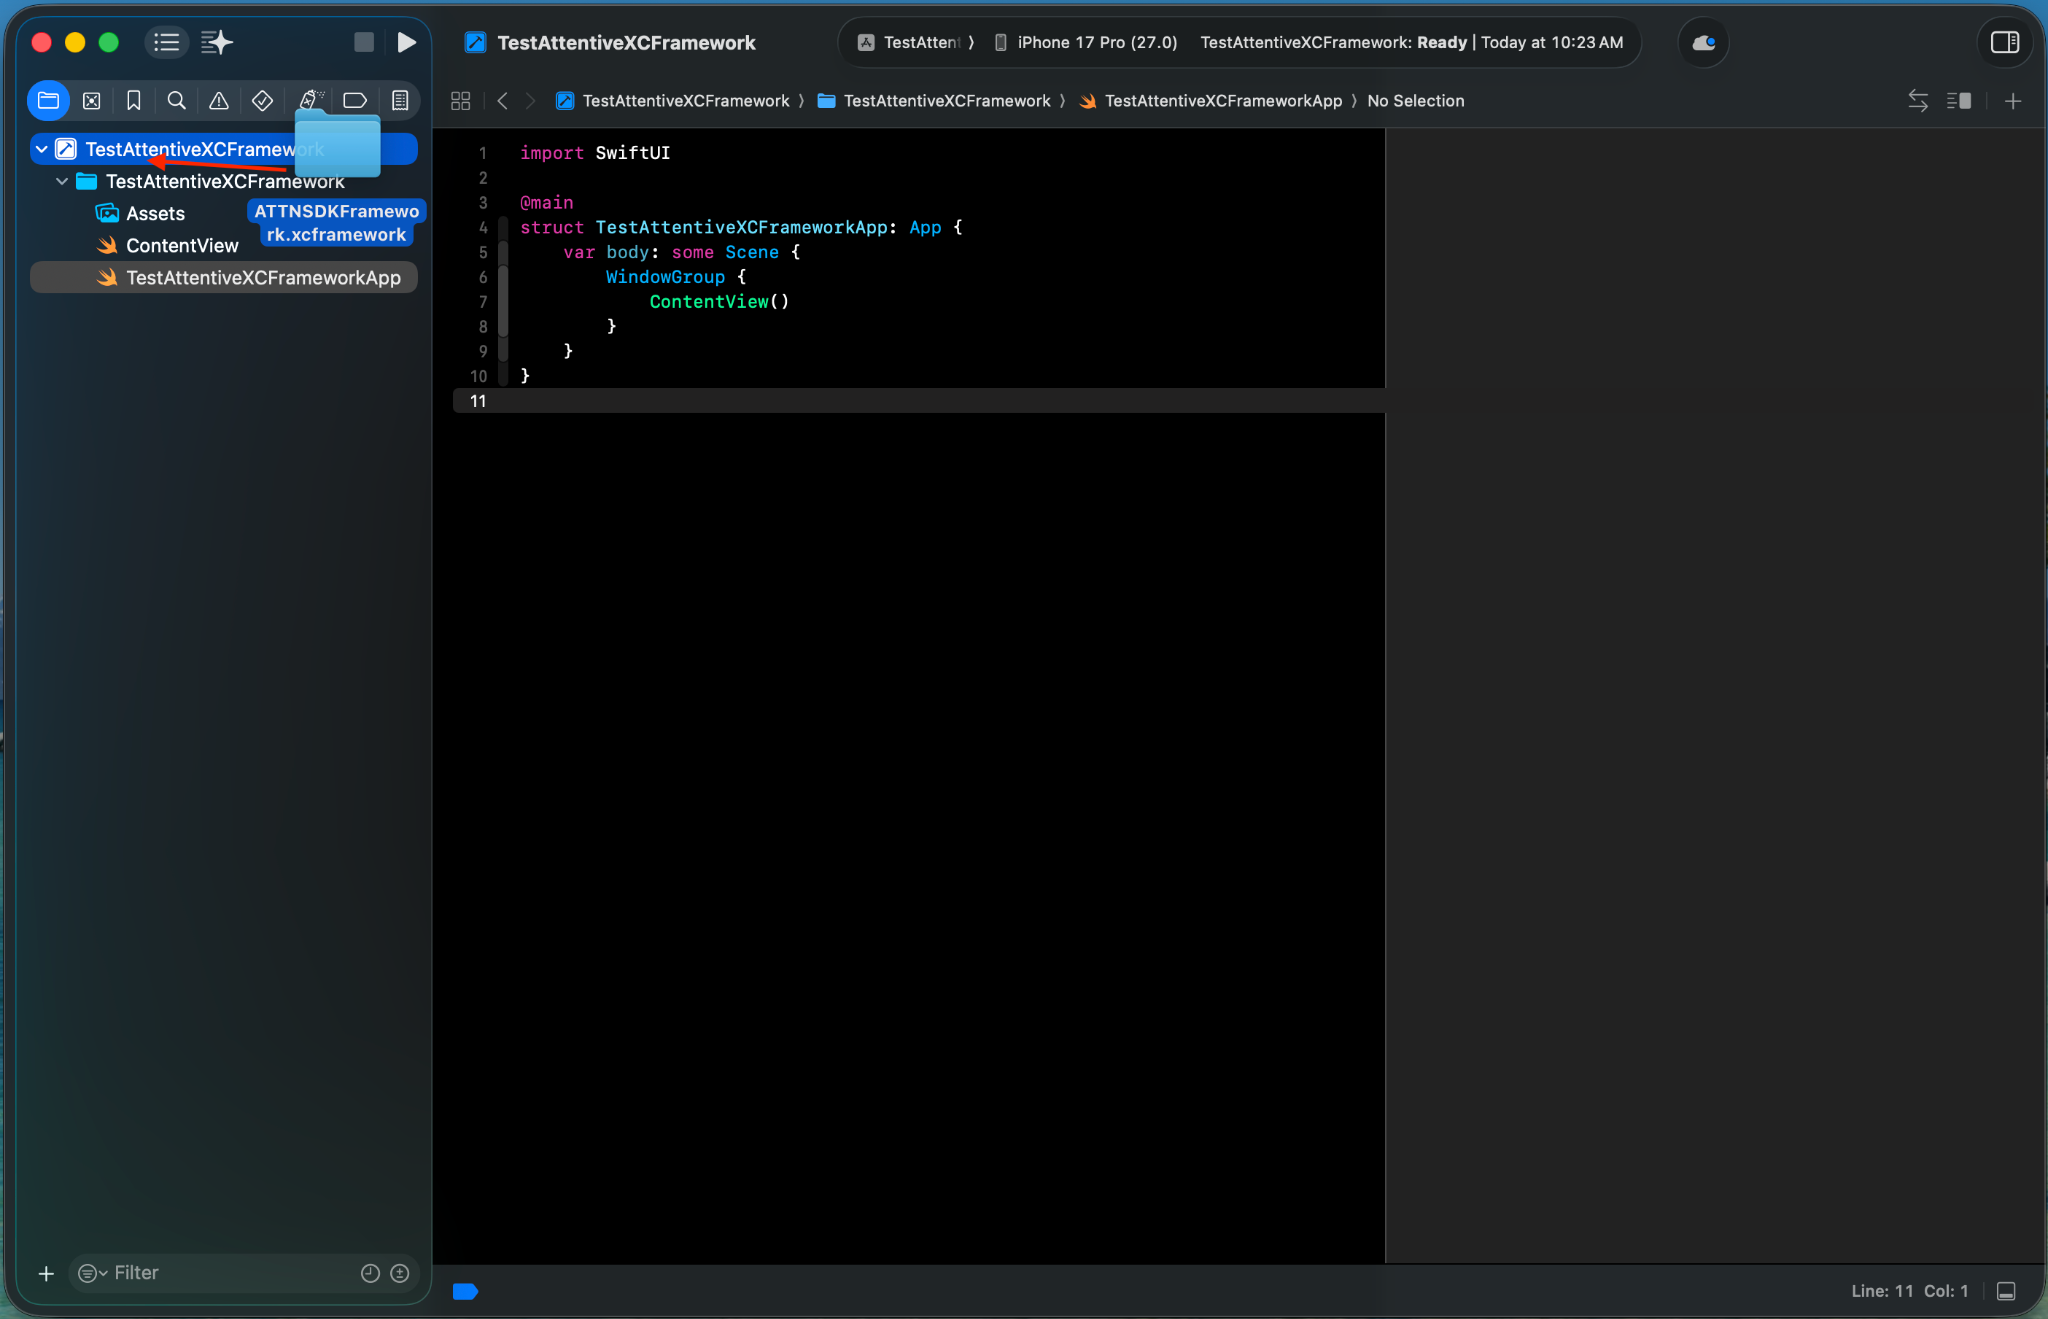2048x1319 pixels.
Task: Toggle recent files clock filter
Action: (370, 1273)
